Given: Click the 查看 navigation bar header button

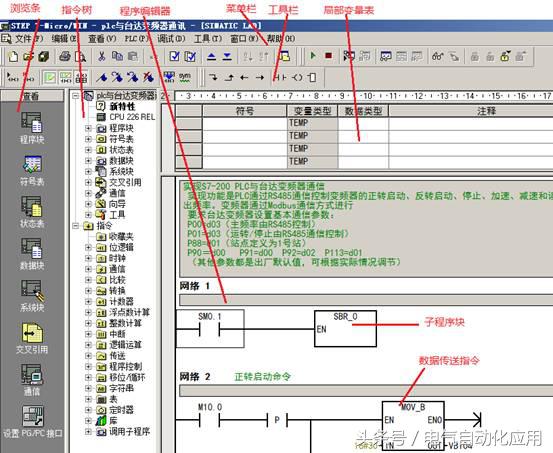Looking at the screenshot, I should click(32, 96).
